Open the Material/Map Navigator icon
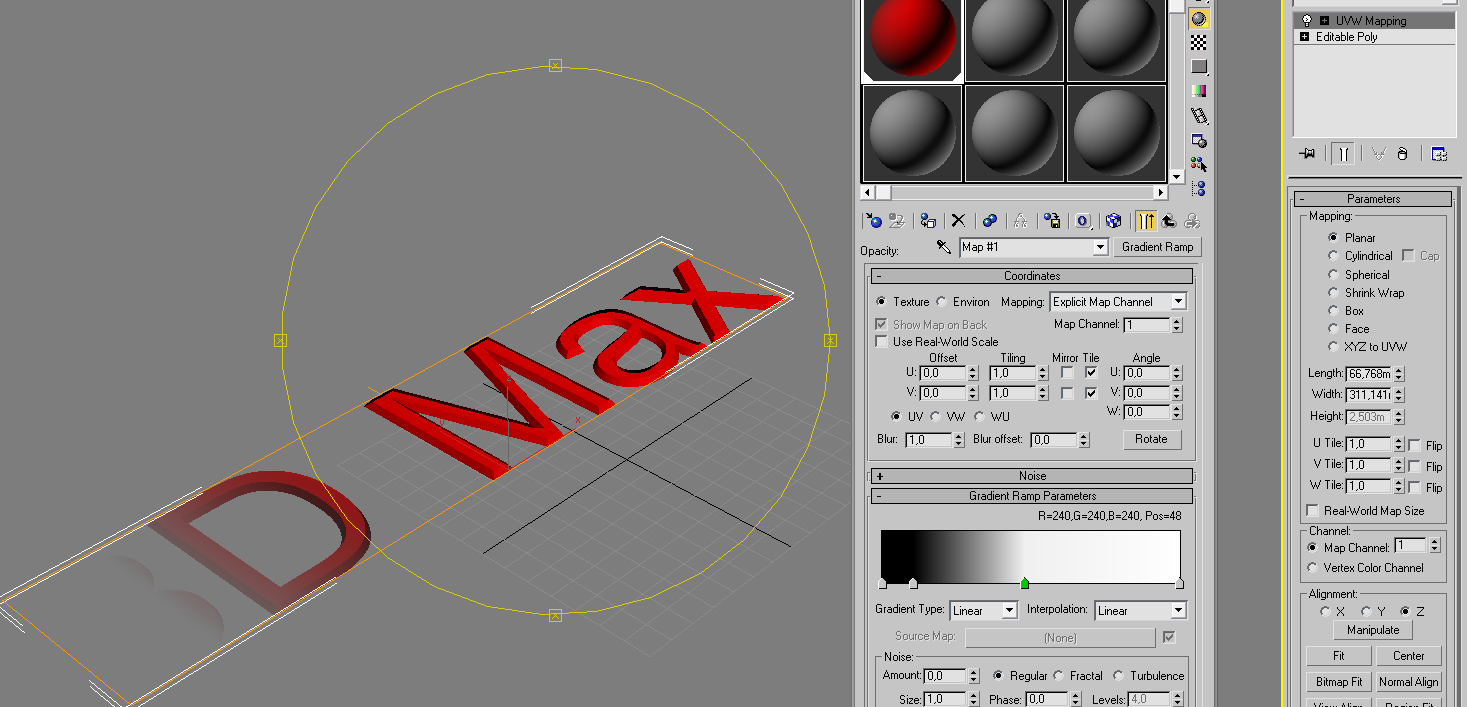This screenshot has height=707, width=1467. [x=1198, y=188]
